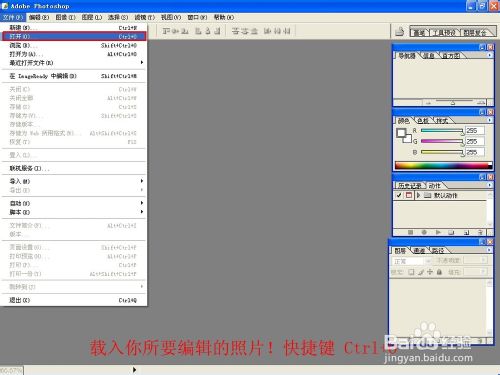500x375 pixels.
Task: Click the align bottom edges icon
Action: pyautogui.click(x=185, y=31)
